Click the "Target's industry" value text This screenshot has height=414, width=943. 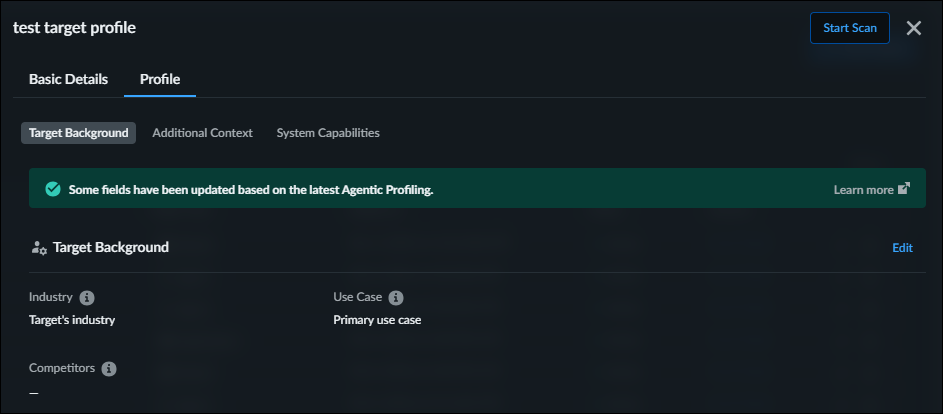tap(72, 320)
